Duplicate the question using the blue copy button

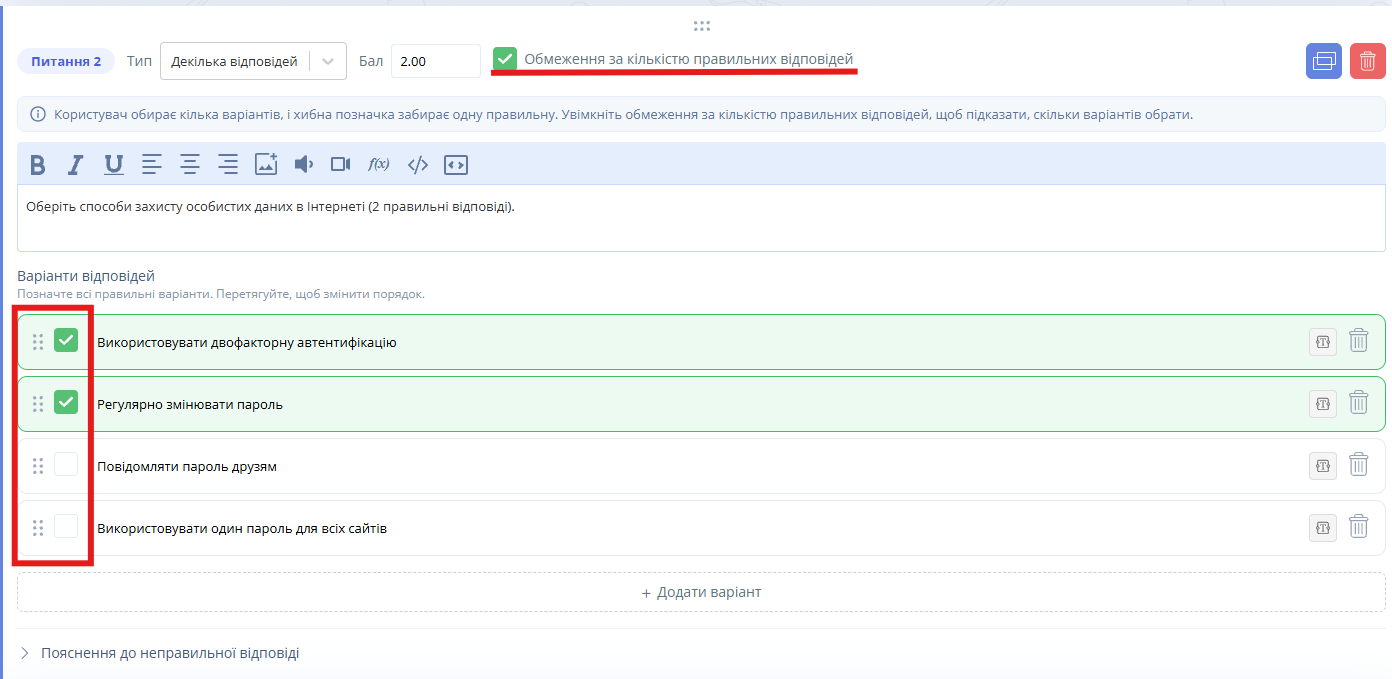[x=1324, y=61]
